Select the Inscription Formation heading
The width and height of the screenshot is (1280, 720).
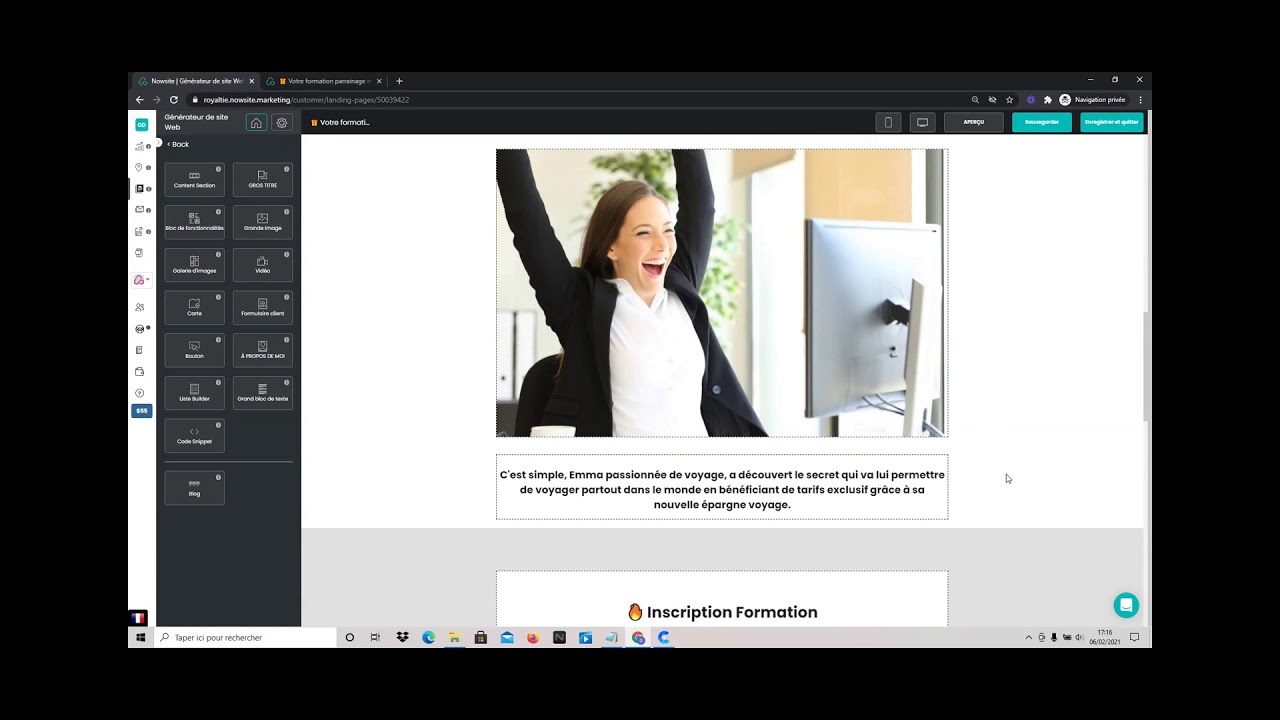722,612
